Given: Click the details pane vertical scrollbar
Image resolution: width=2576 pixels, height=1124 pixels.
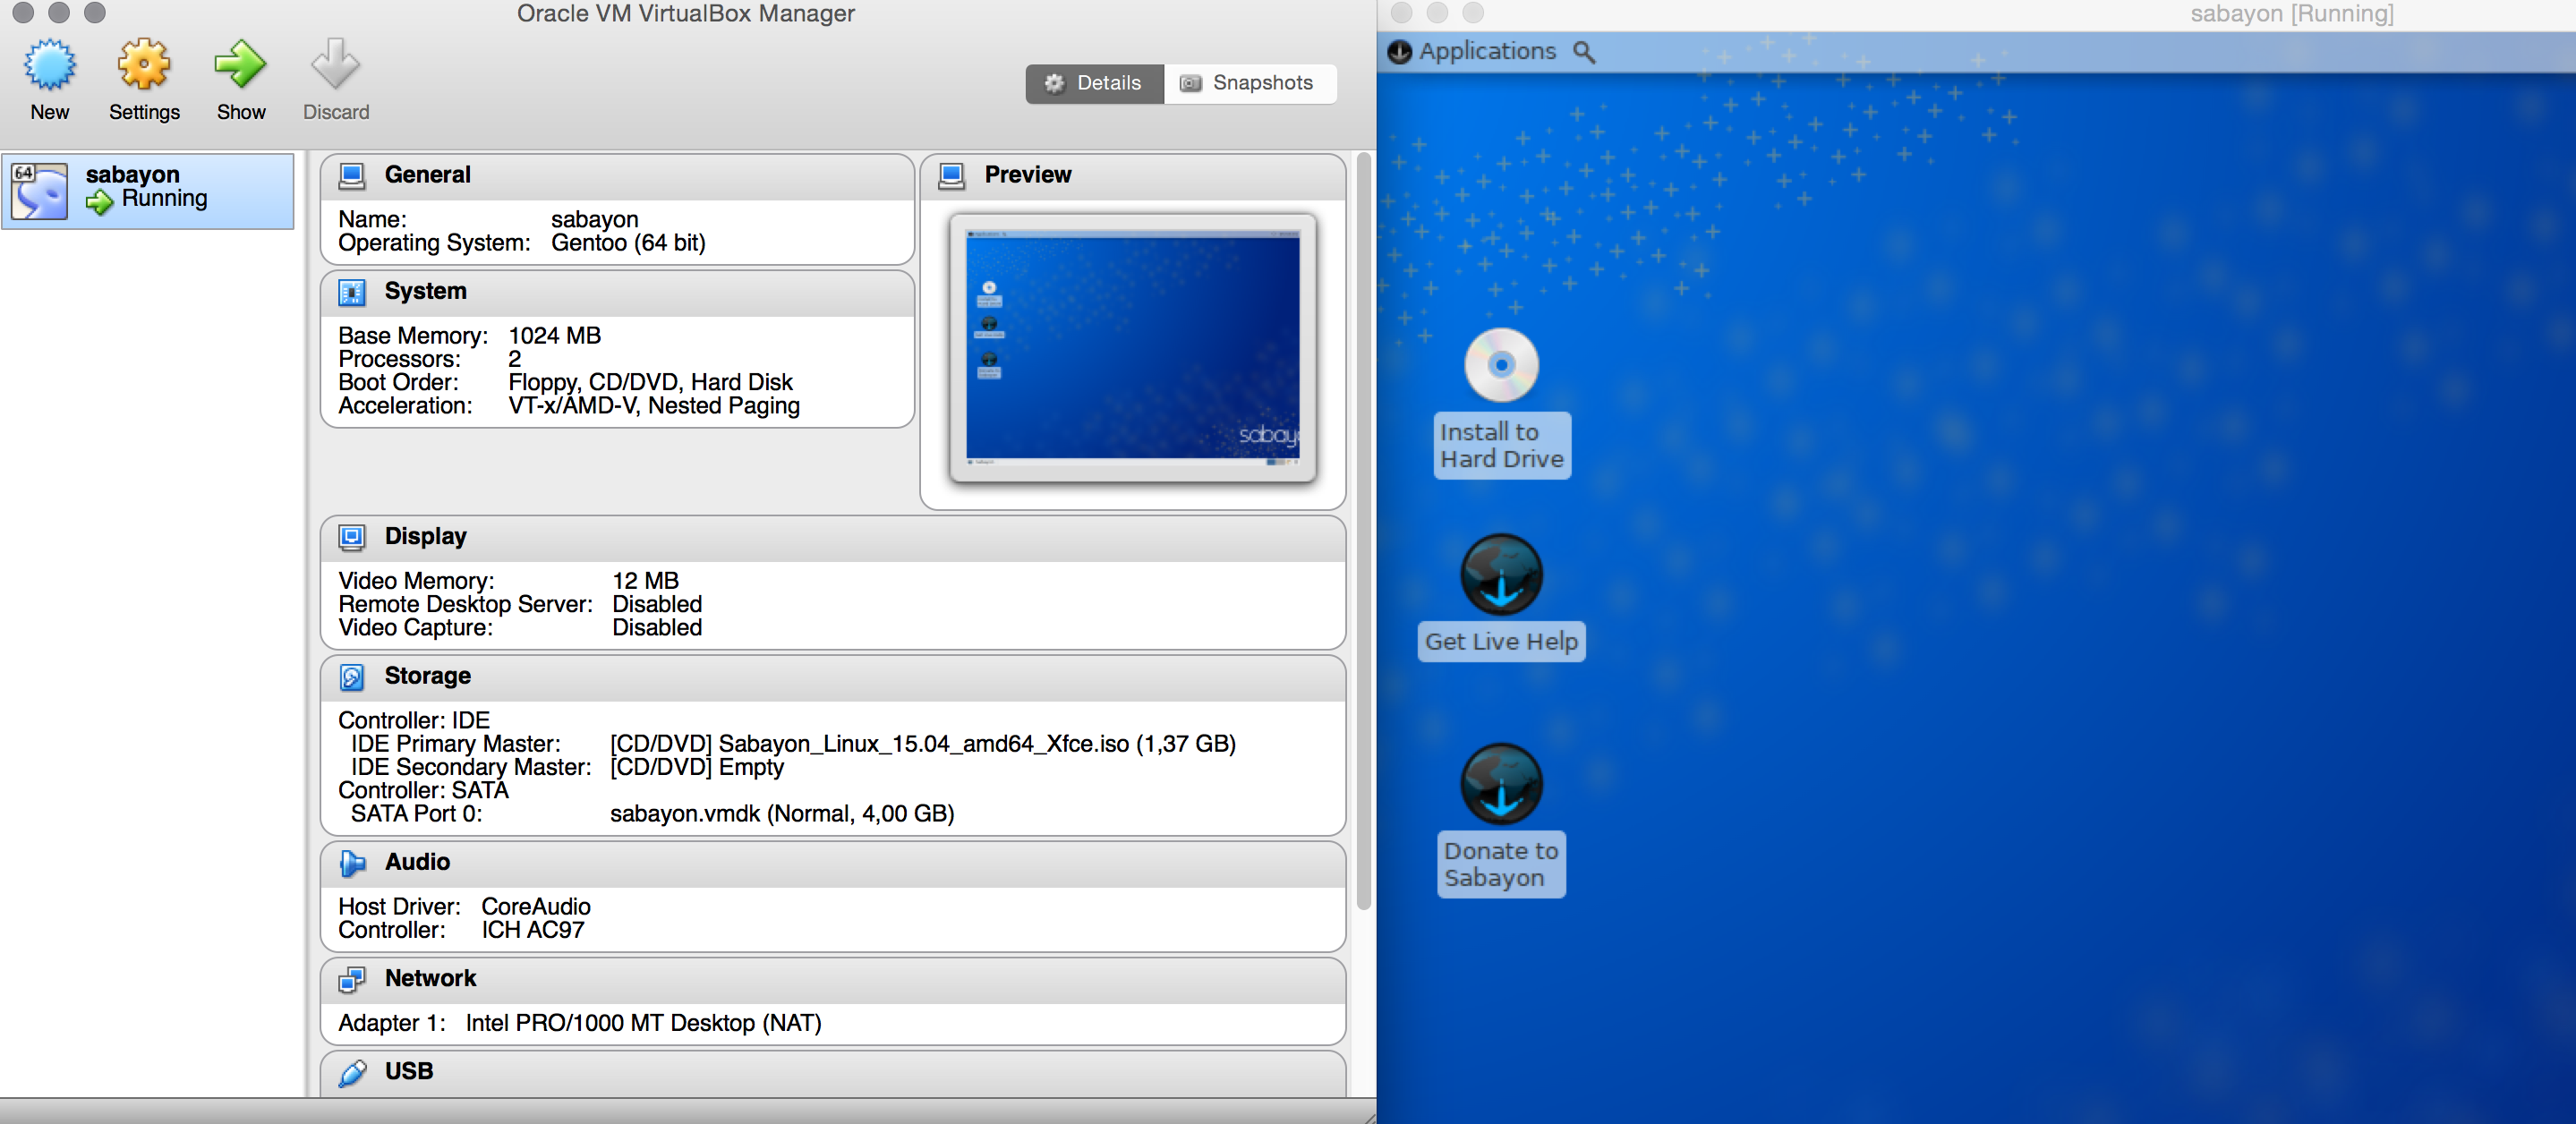Looking at the screenshot, I should 1362,530.
